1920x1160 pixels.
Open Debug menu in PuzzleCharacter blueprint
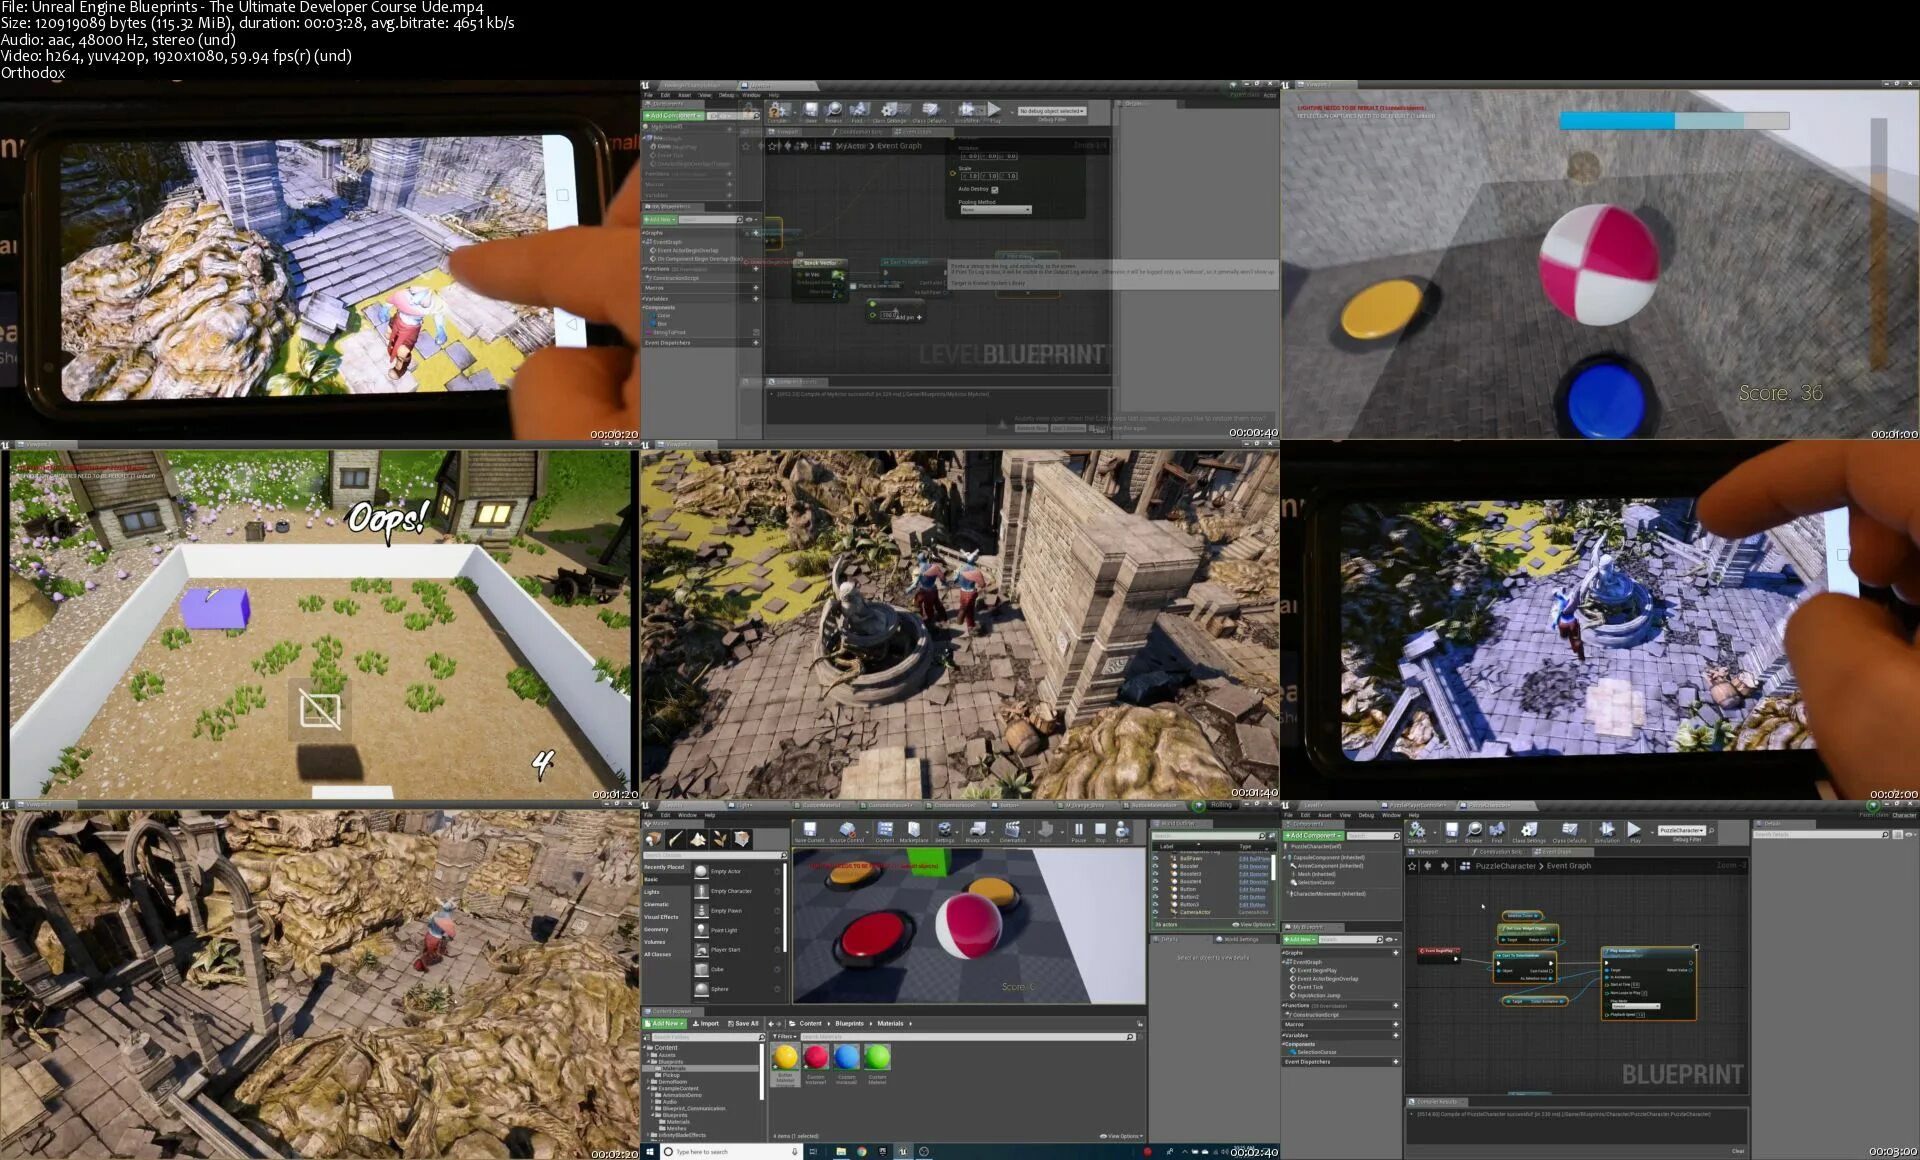(1366, 815)
